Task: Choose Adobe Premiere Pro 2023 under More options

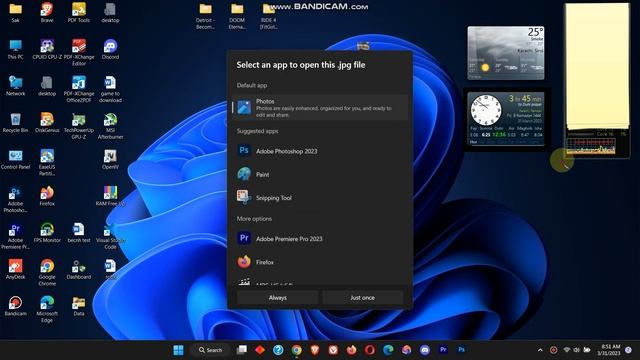Action: (x=320, y=239)
